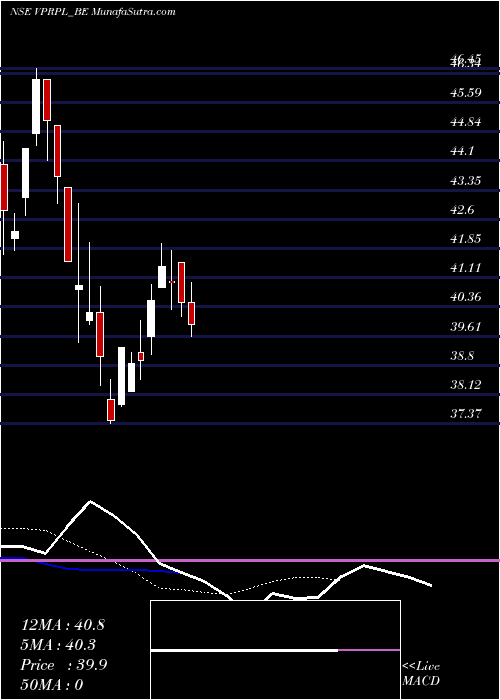500x700 pixels.
Task: Click the lowest red candle near 37.37
Action: 111,410
